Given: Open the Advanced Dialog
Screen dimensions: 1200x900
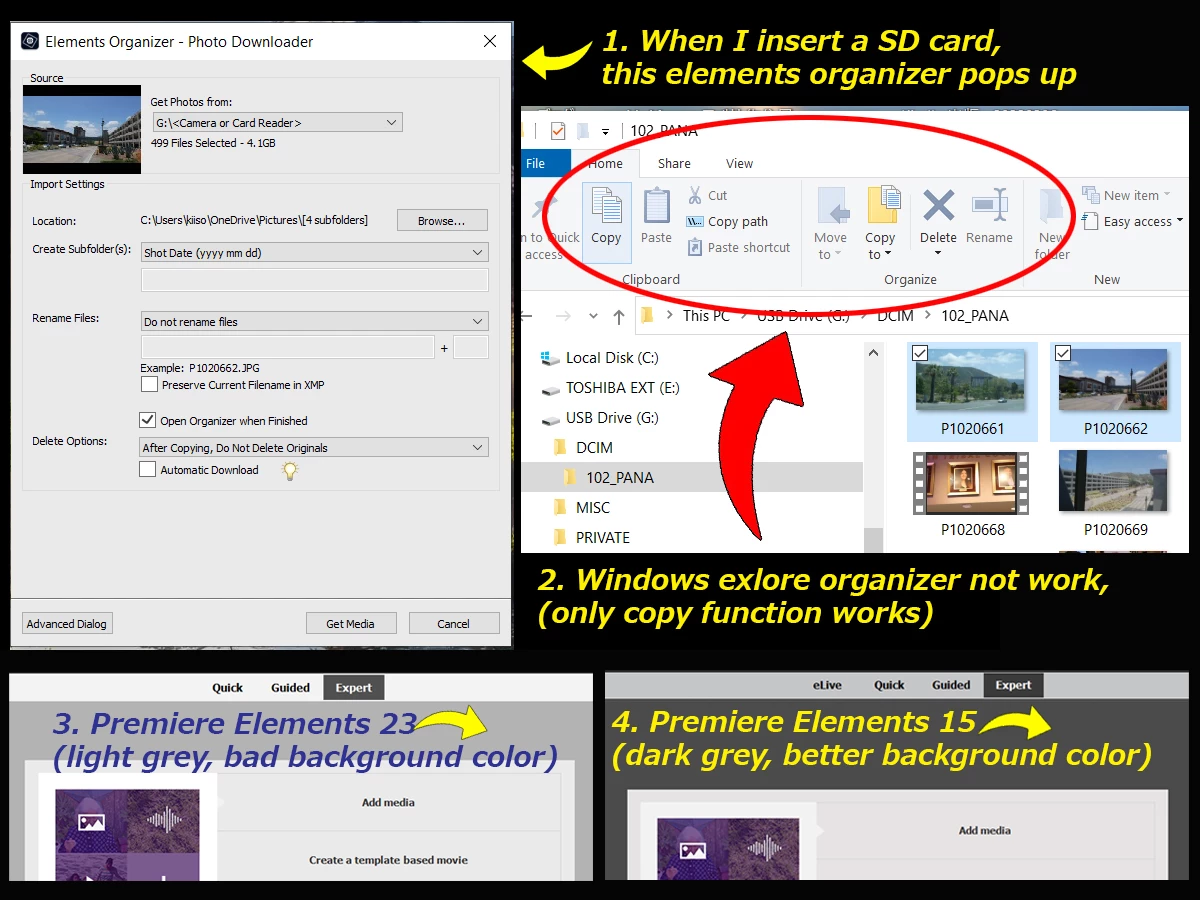Looking at the screenshot, I should point(67,623).
